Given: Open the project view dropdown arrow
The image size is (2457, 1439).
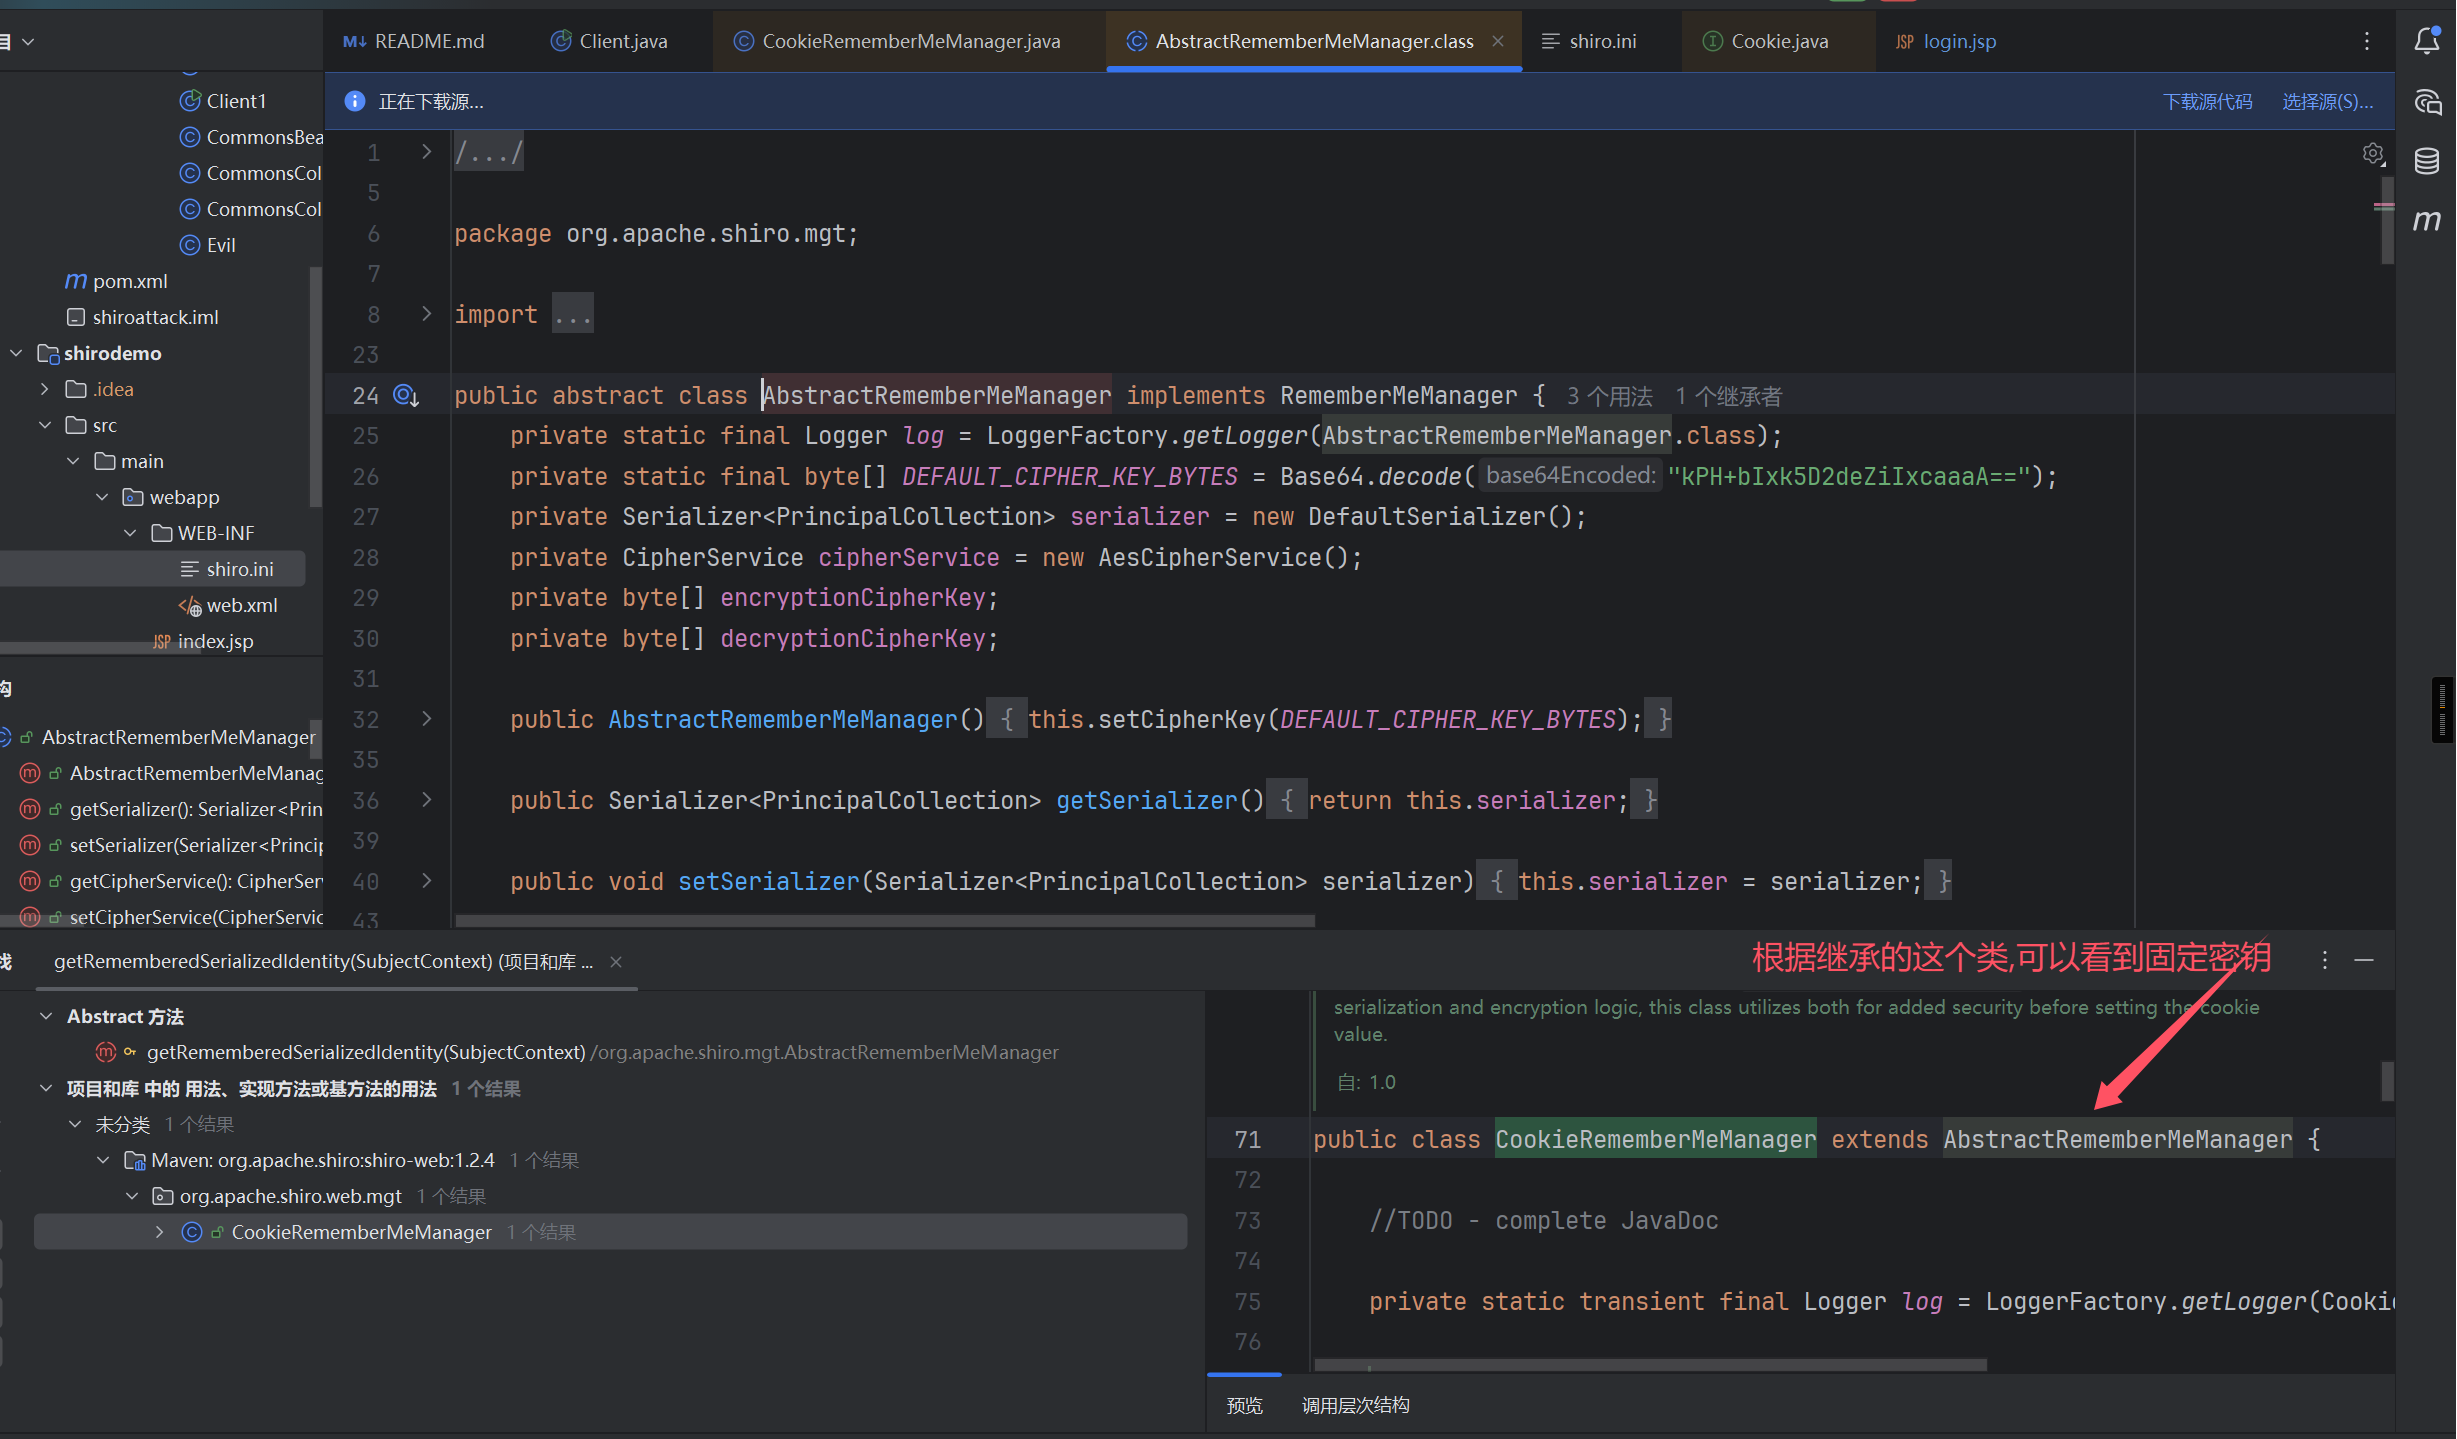Looking at the screenshot, I should pyautogui.click(x=28, y=41).
